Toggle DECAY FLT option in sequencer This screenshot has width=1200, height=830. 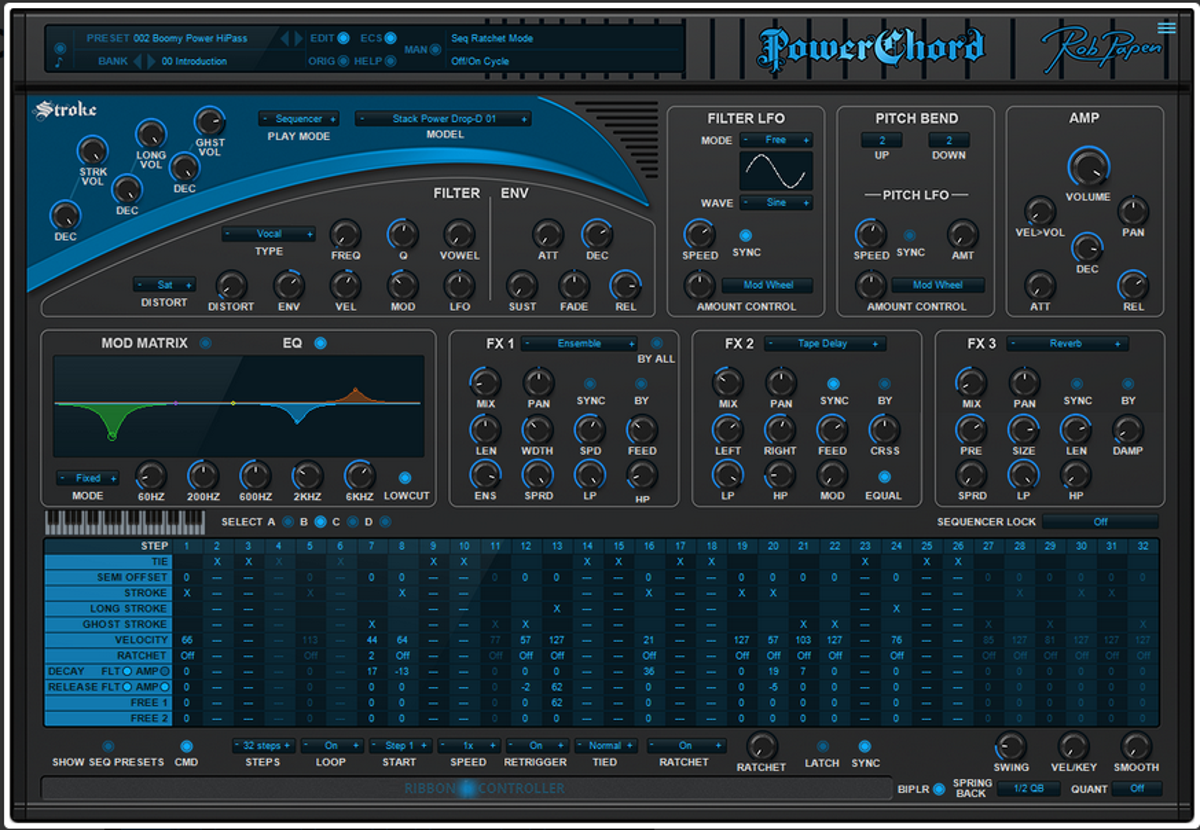point(127,671)
